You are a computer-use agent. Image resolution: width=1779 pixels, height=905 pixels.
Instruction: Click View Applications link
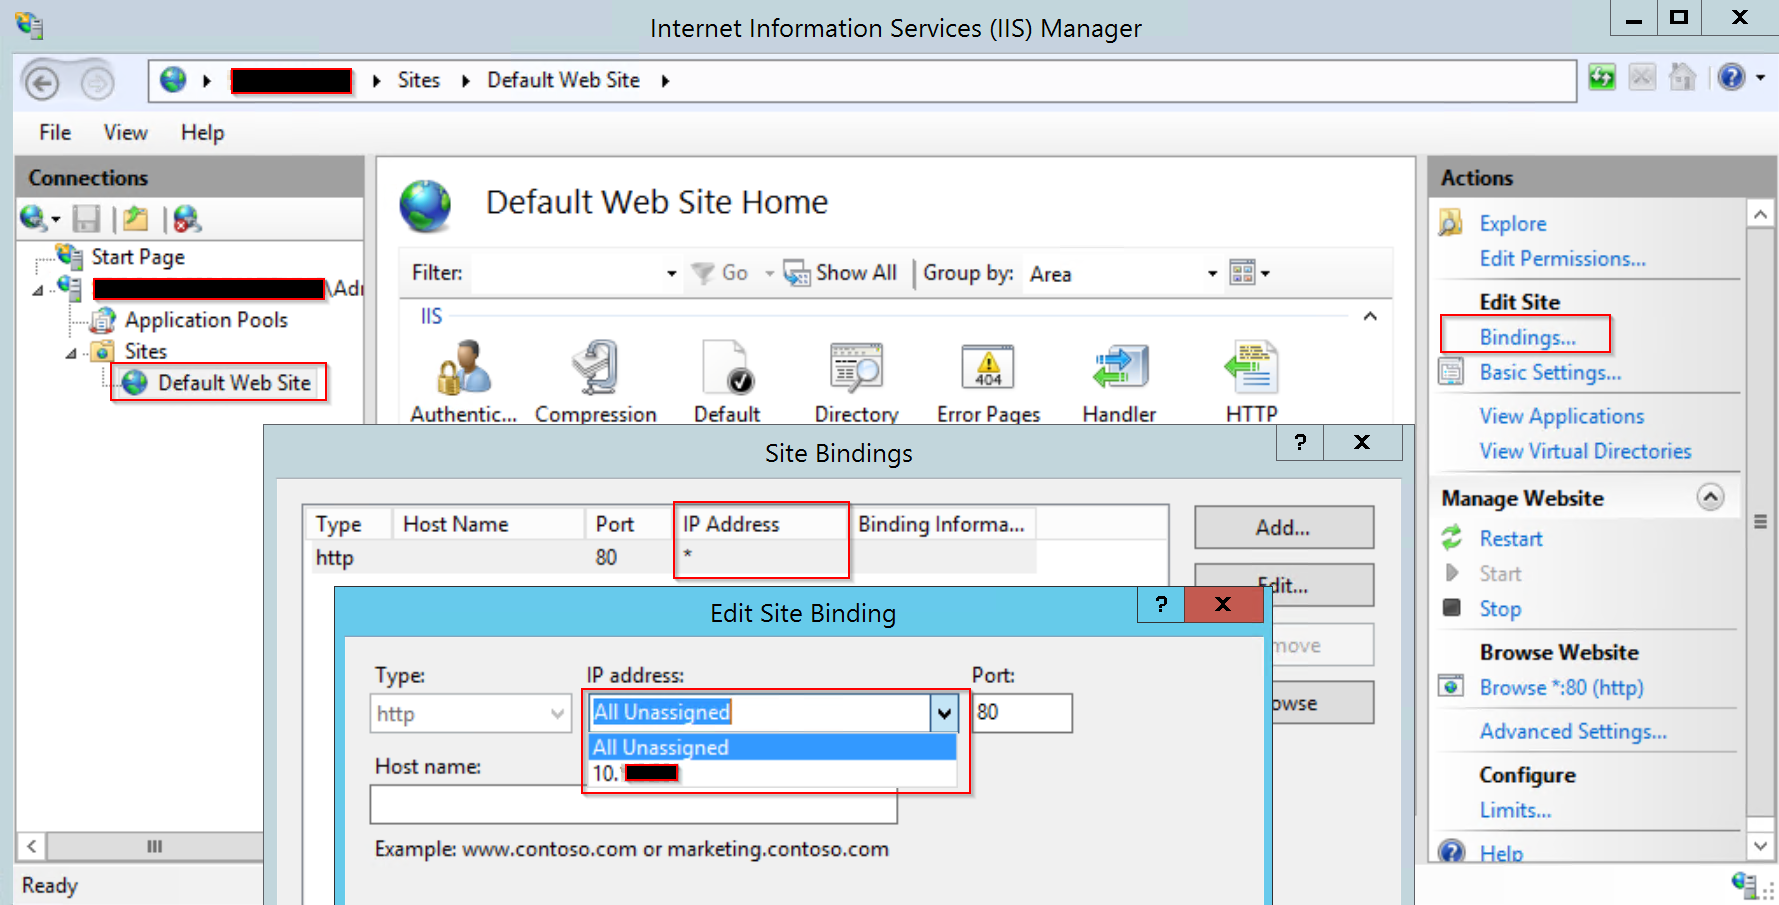(x=1561, y=416)
